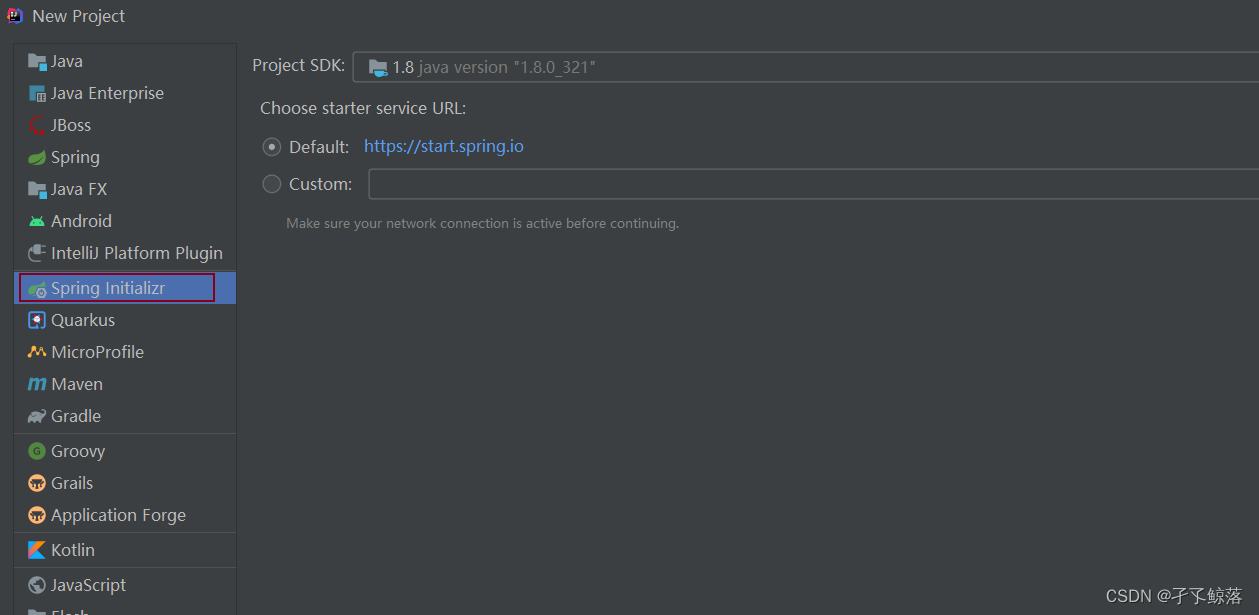Choose the 'Android' entry text
Screen dimensions: 1259x615
81,221
